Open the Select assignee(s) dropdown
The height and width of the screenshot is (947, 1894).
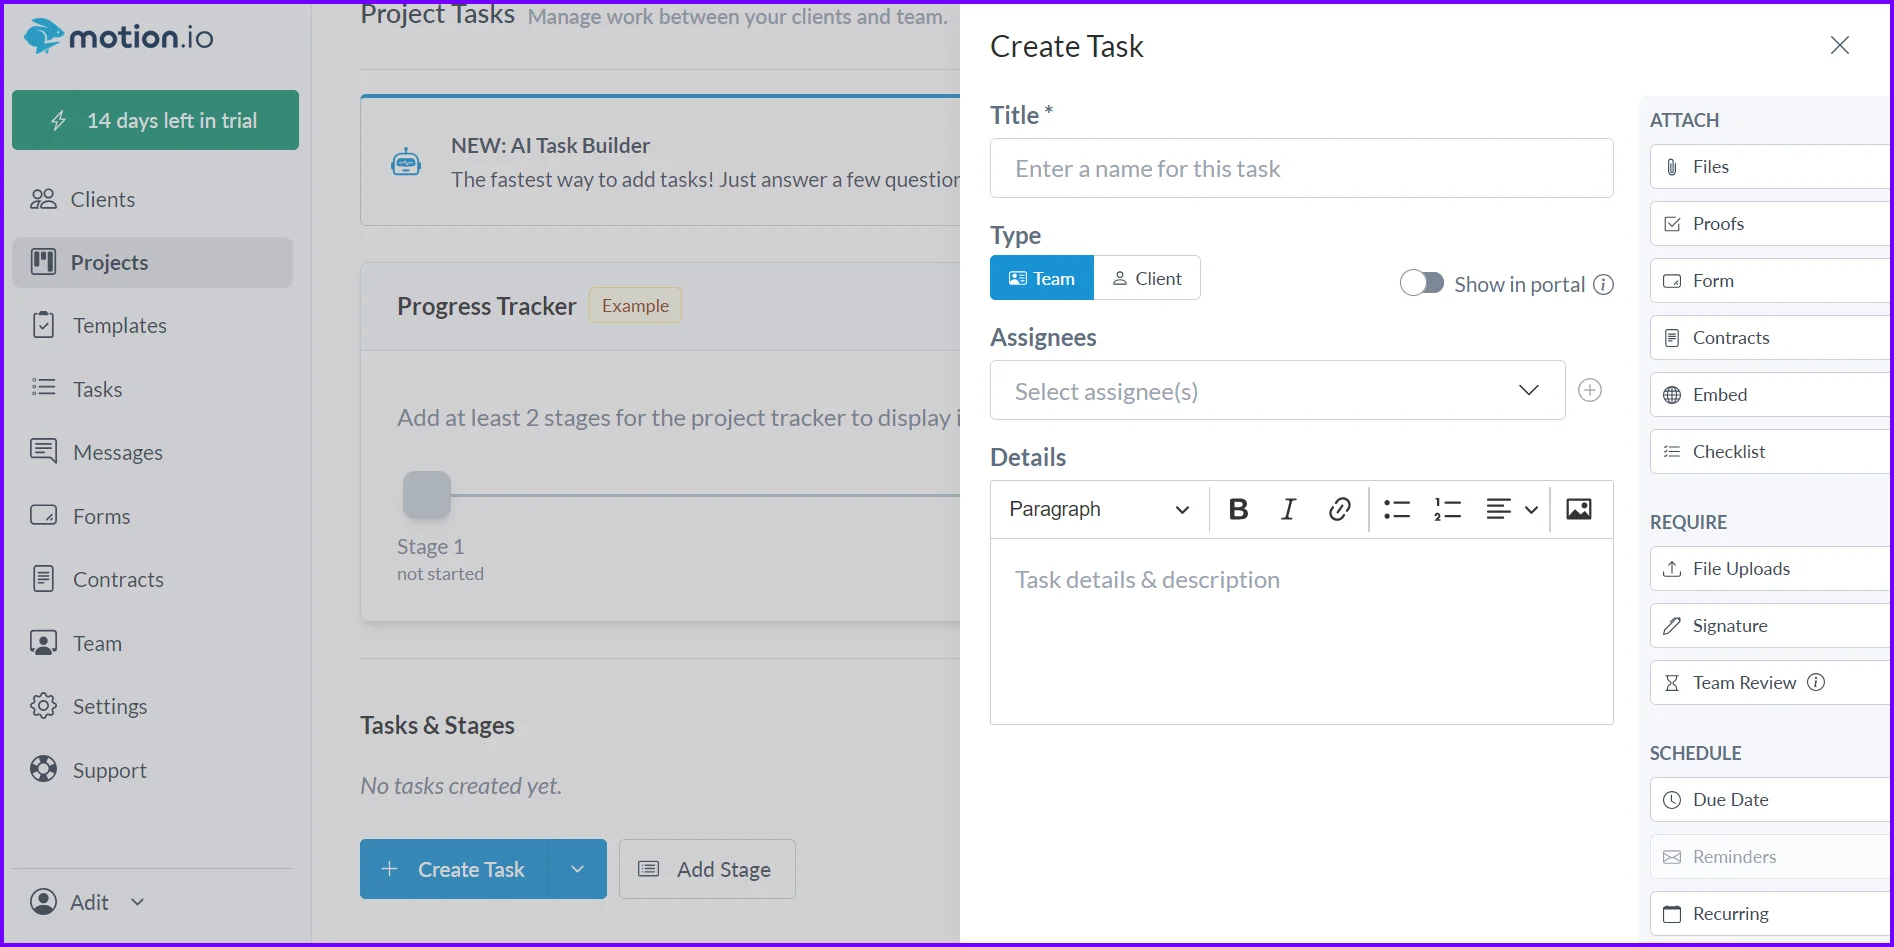[x=1276, y=390]
